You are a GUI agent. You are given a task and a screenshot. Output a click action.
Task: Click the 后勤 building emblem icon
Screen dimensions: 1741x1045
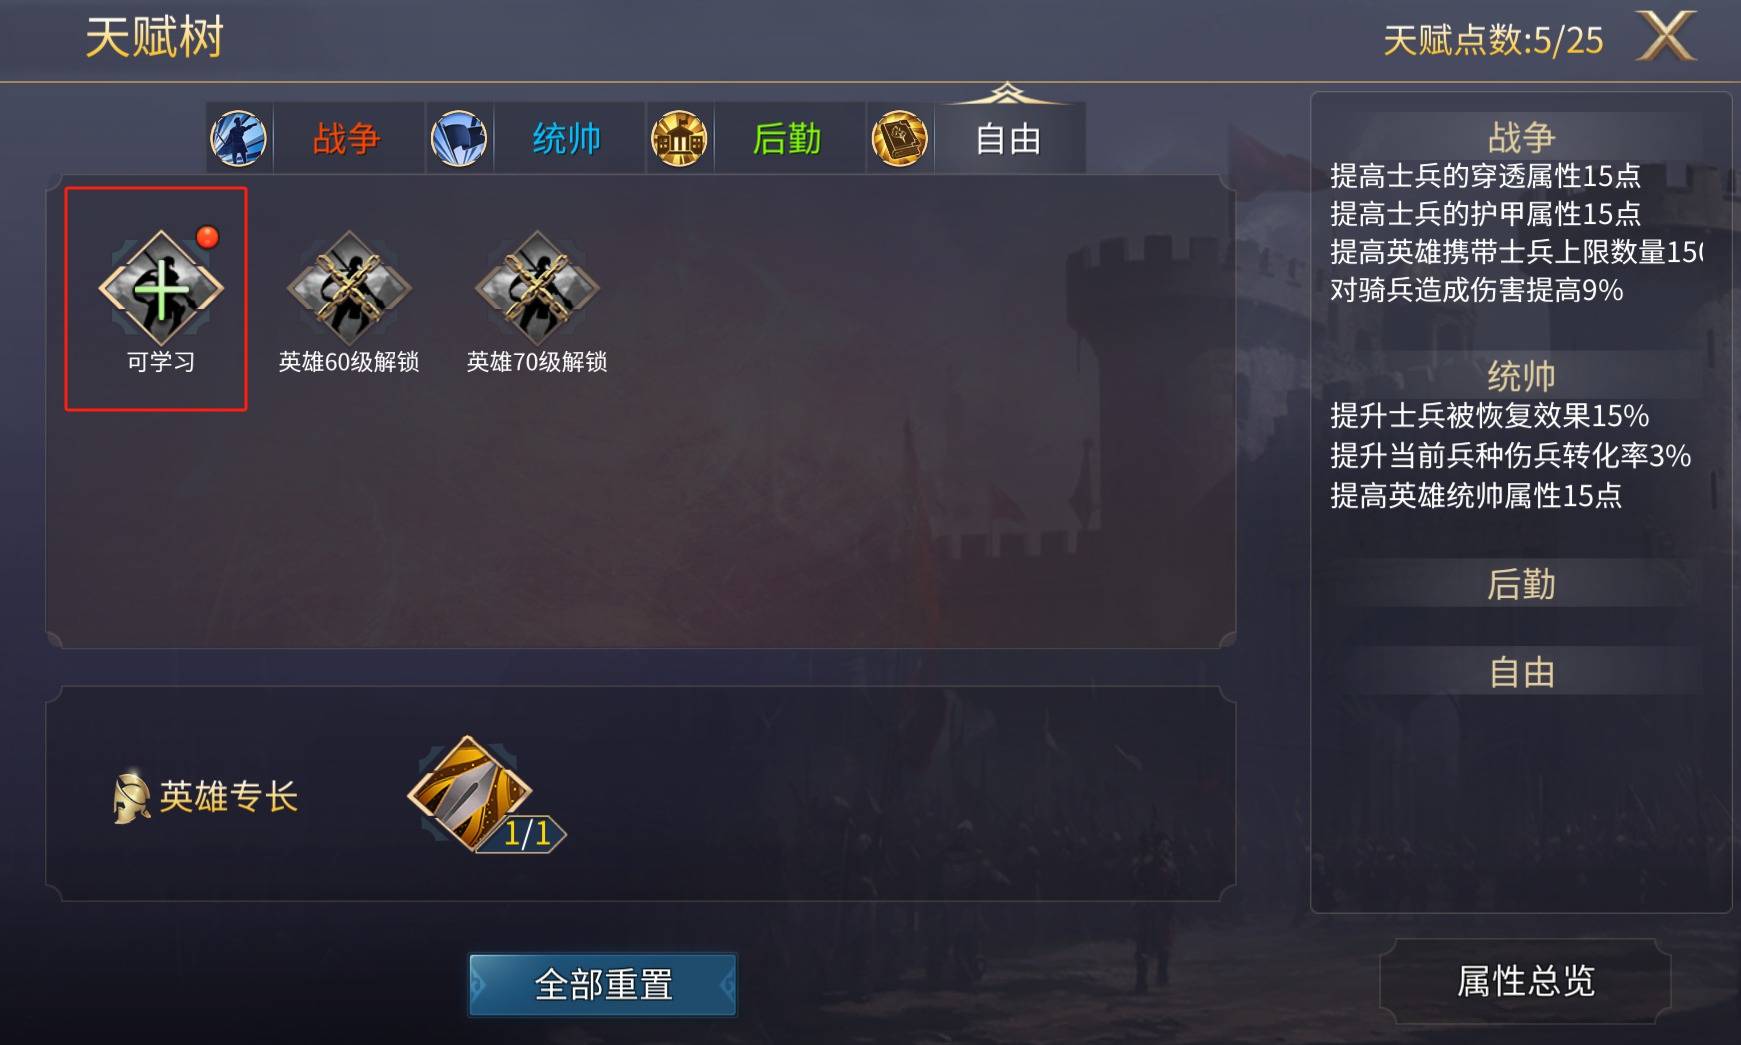pos(679,138)
